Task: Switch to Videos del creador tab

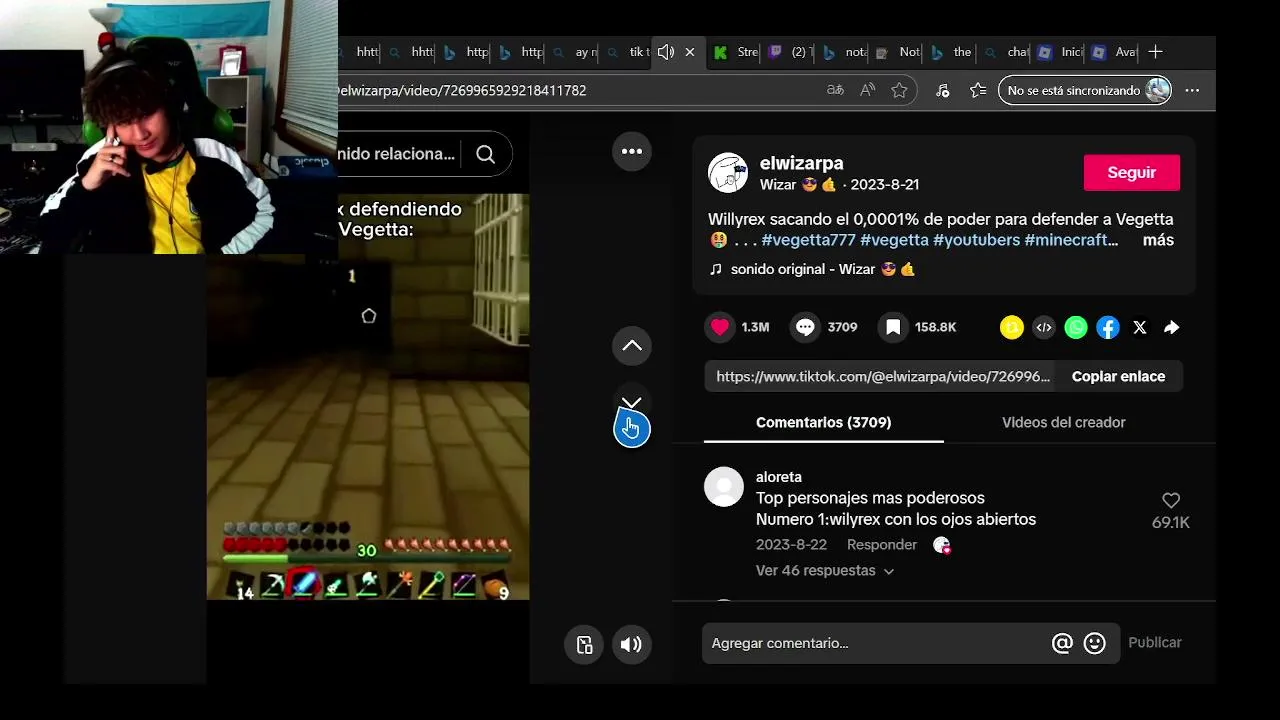Action: pos(1064,422)
